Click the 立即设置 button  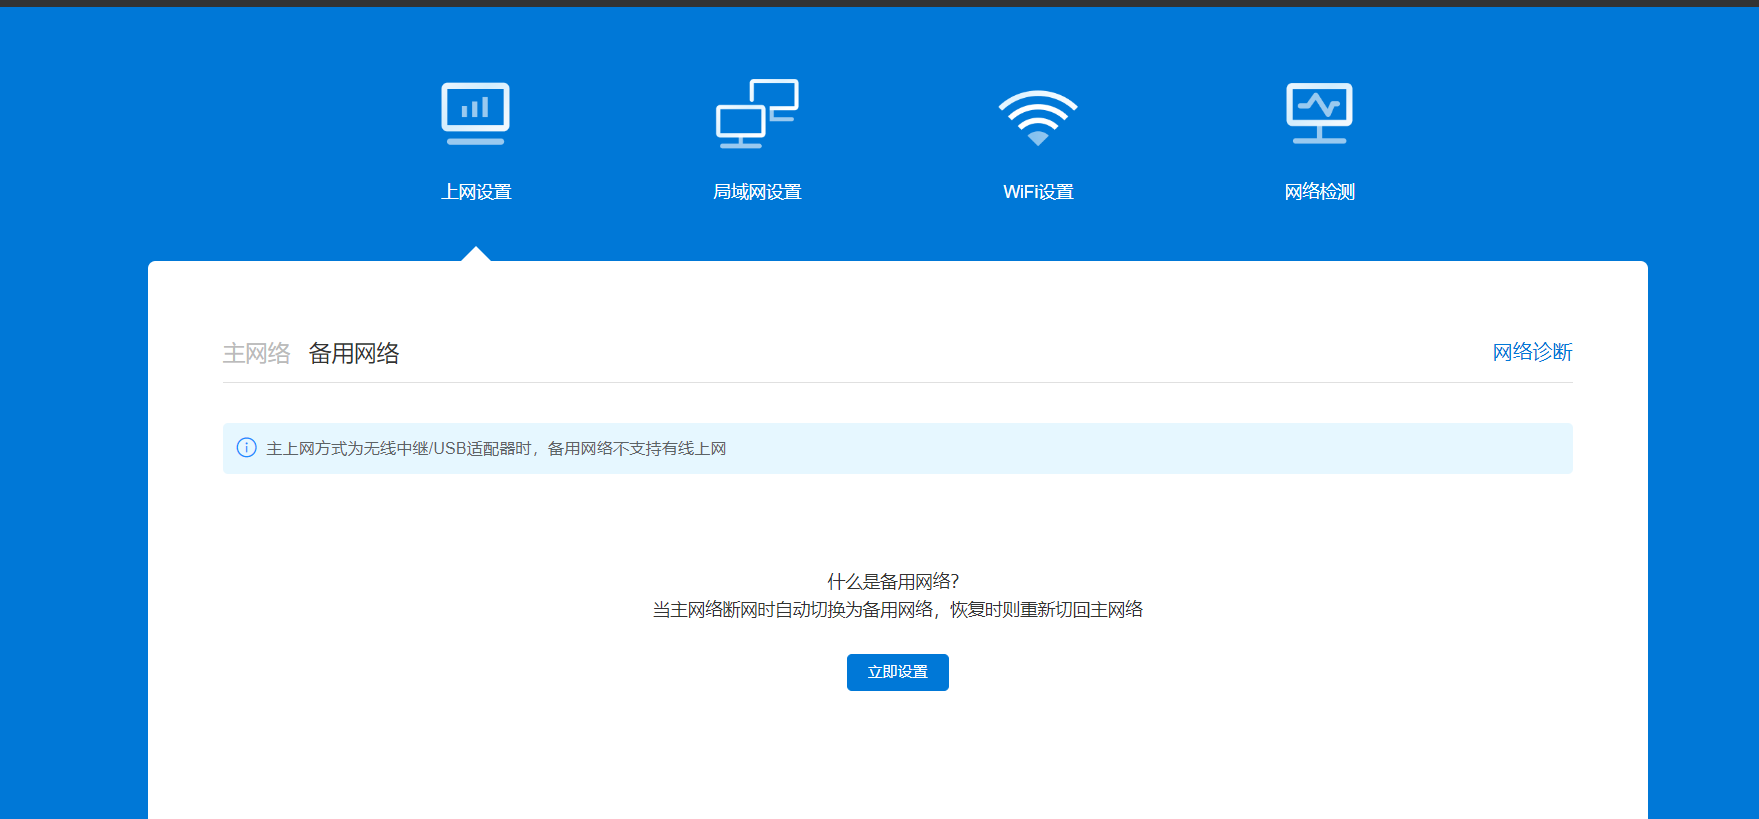pyautogui.click(x=898, y=672)
